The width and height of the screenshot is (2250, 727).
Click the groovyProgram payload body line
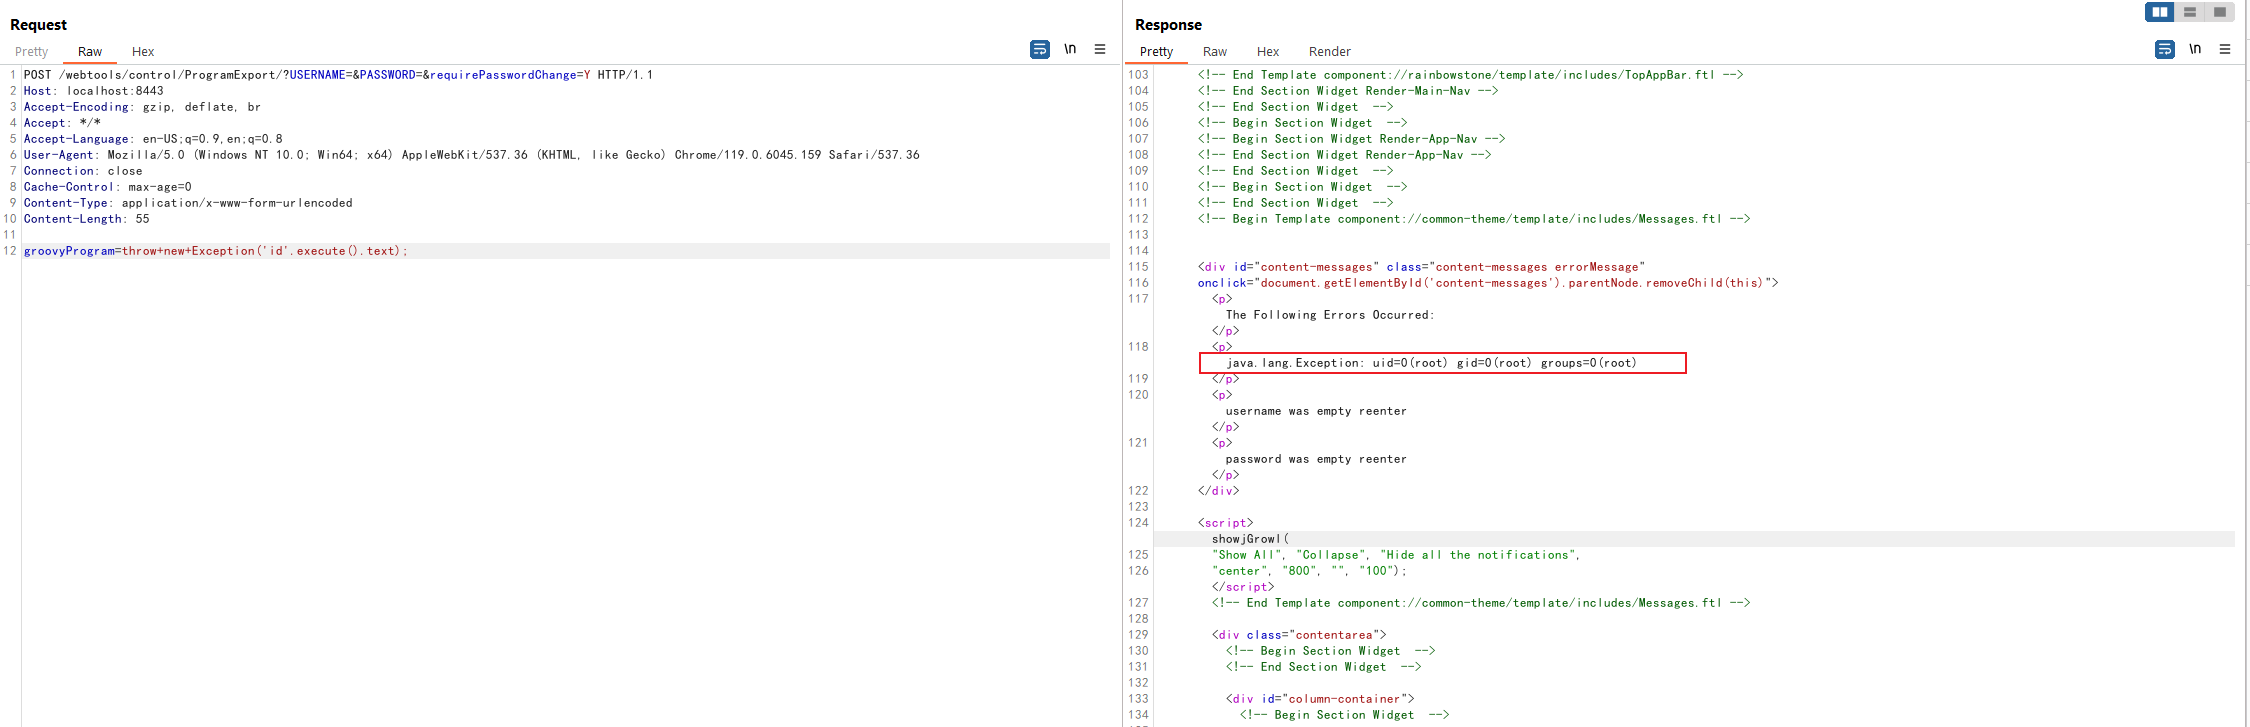click(216, 251)
